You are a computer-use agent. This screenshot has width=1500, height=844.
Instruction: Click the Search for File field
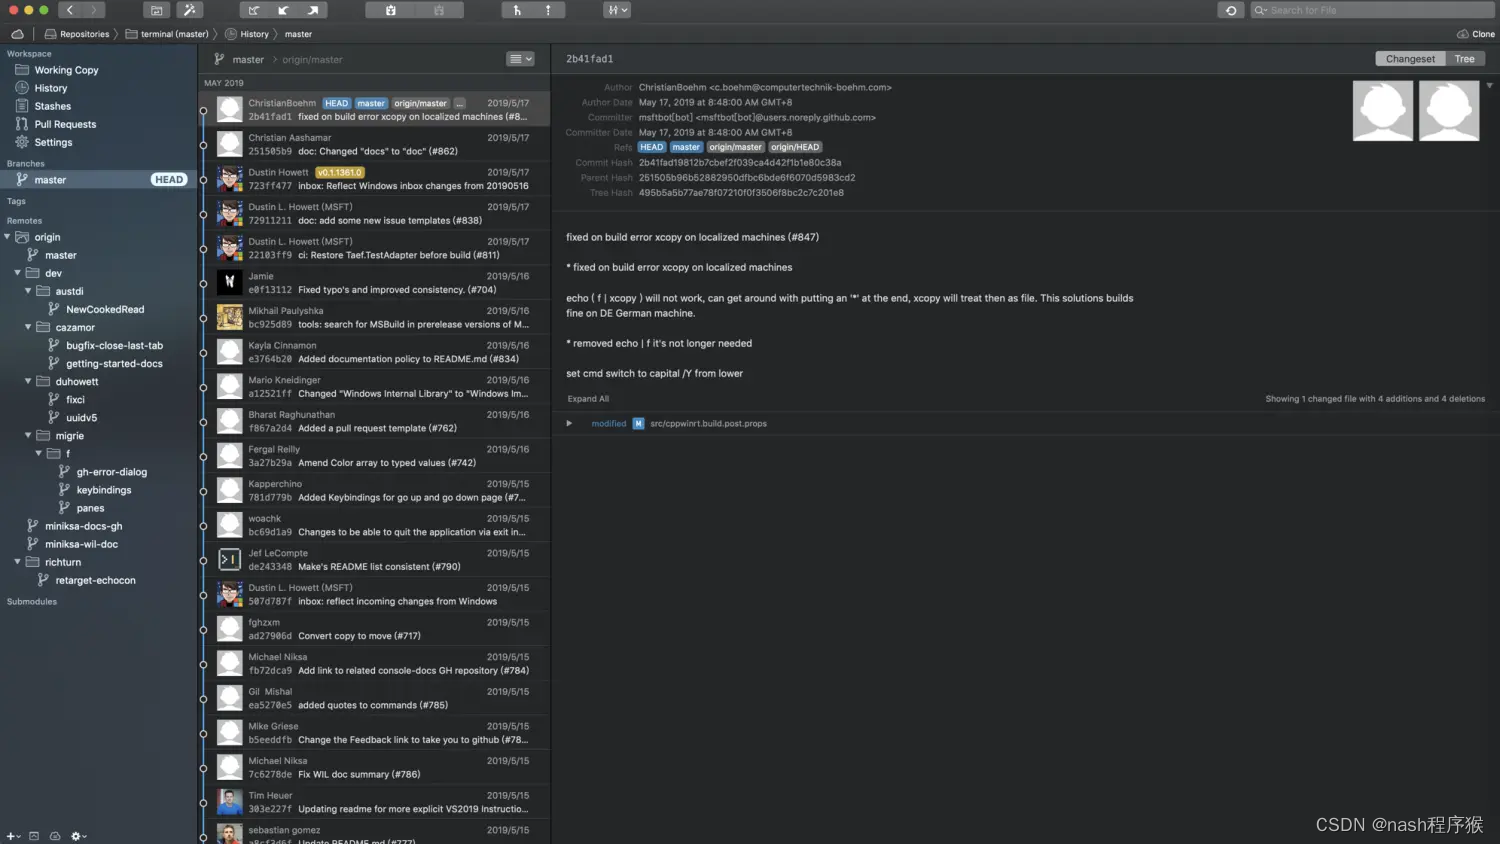[x=1373, y=10]
